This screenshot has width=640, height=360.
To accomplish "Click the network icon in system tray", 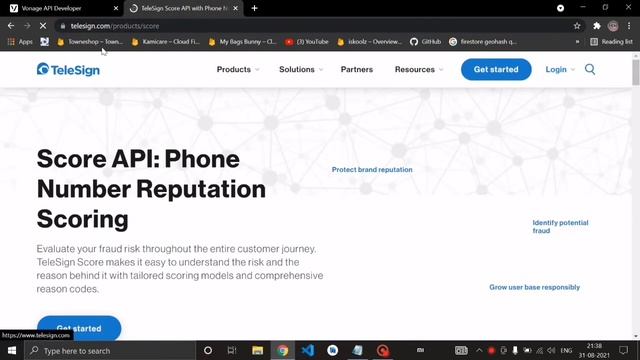I will 540,351.
